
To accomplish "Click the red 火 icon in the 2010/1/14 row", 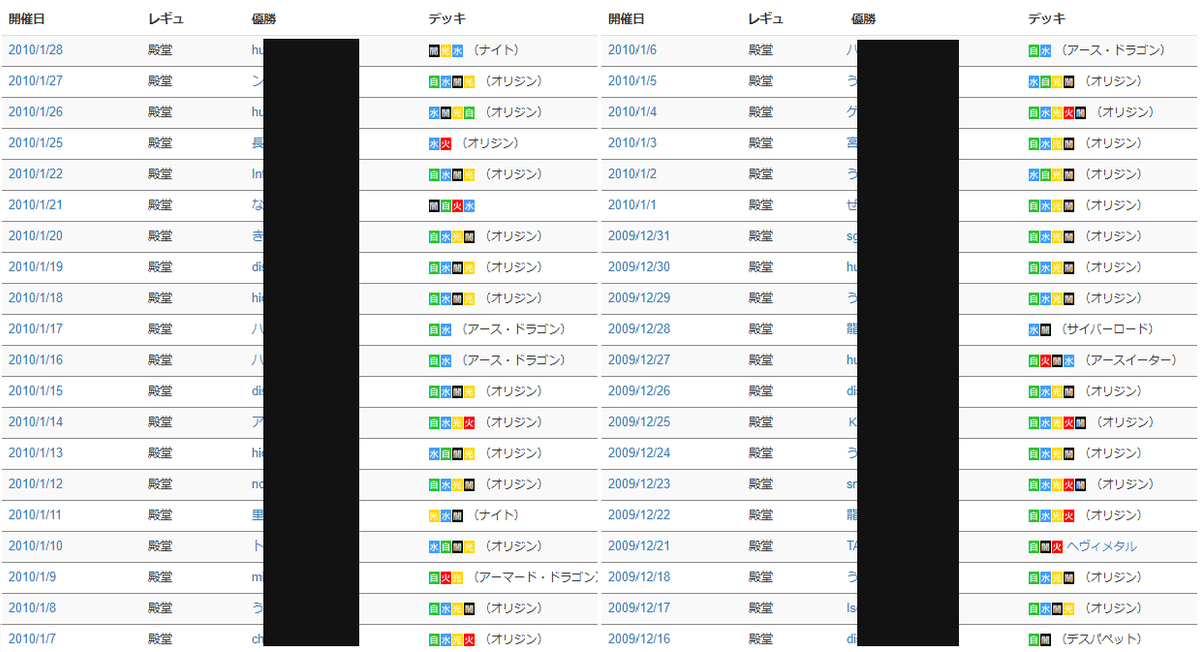I will click(x=469, y=422).
